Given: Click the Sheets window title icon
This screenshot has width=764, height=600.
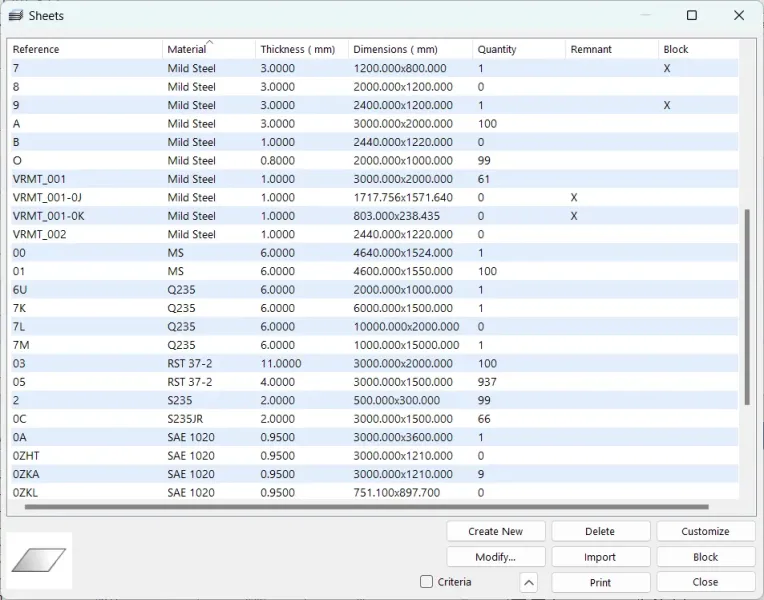Looking at the screenshot, I should (16, 16).
